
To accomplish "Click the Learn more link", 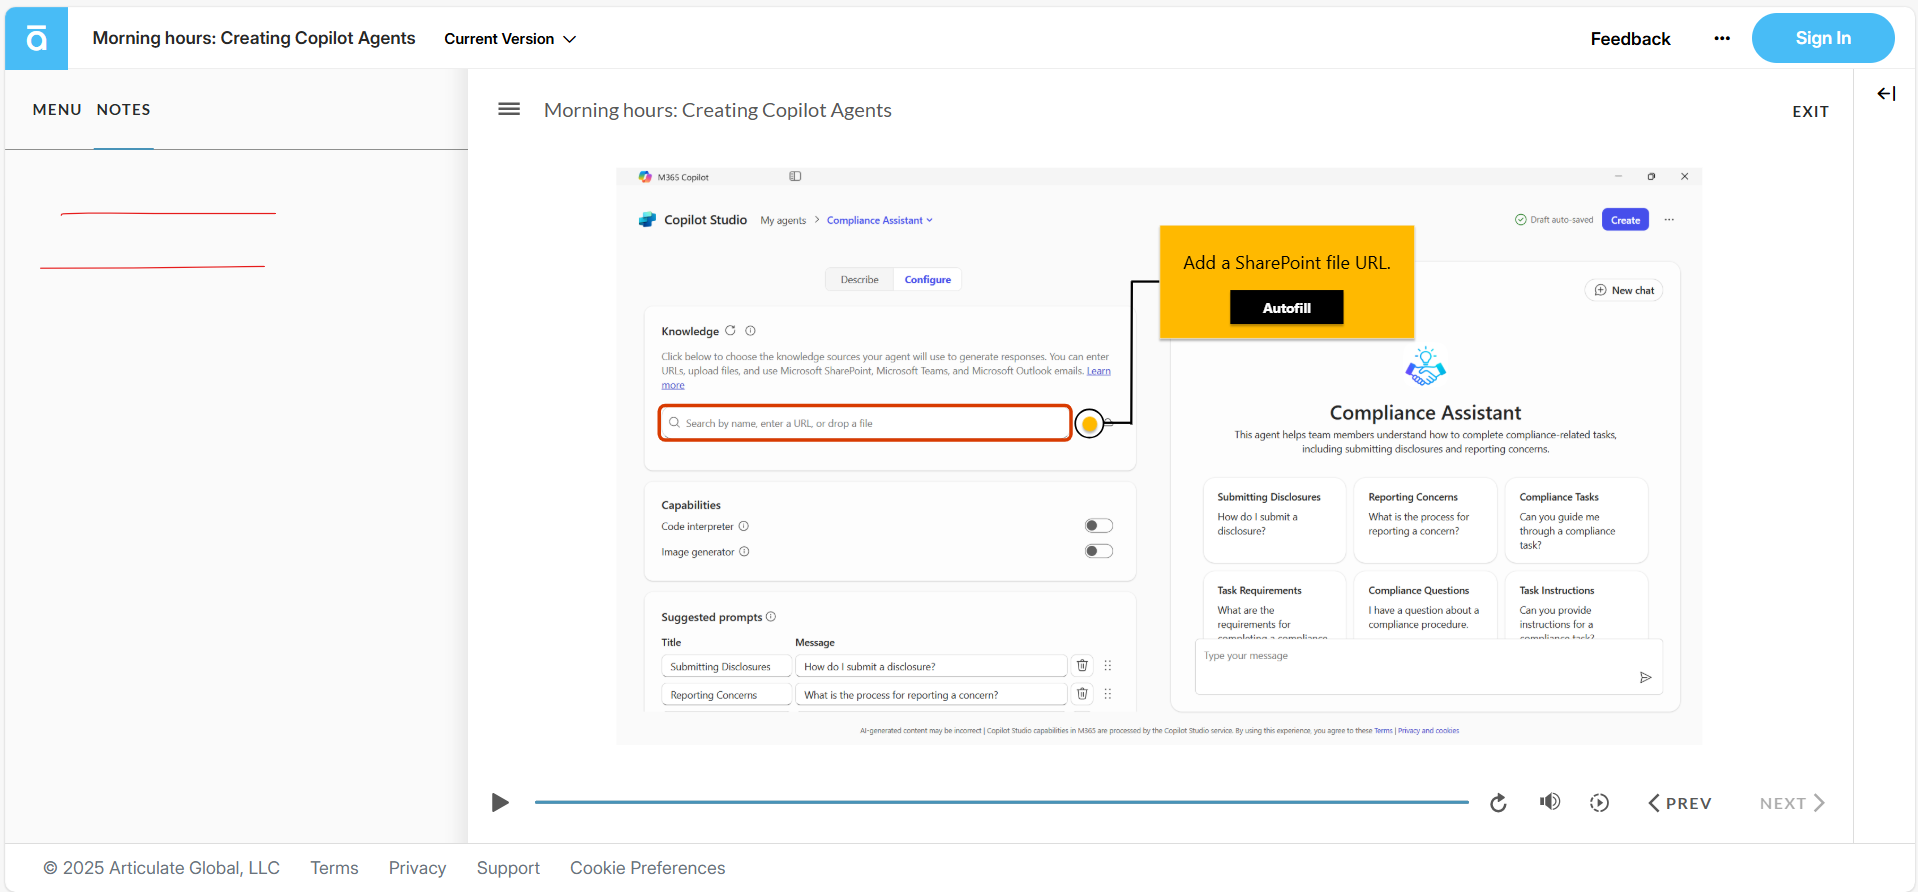I will tap(1098, 371).
